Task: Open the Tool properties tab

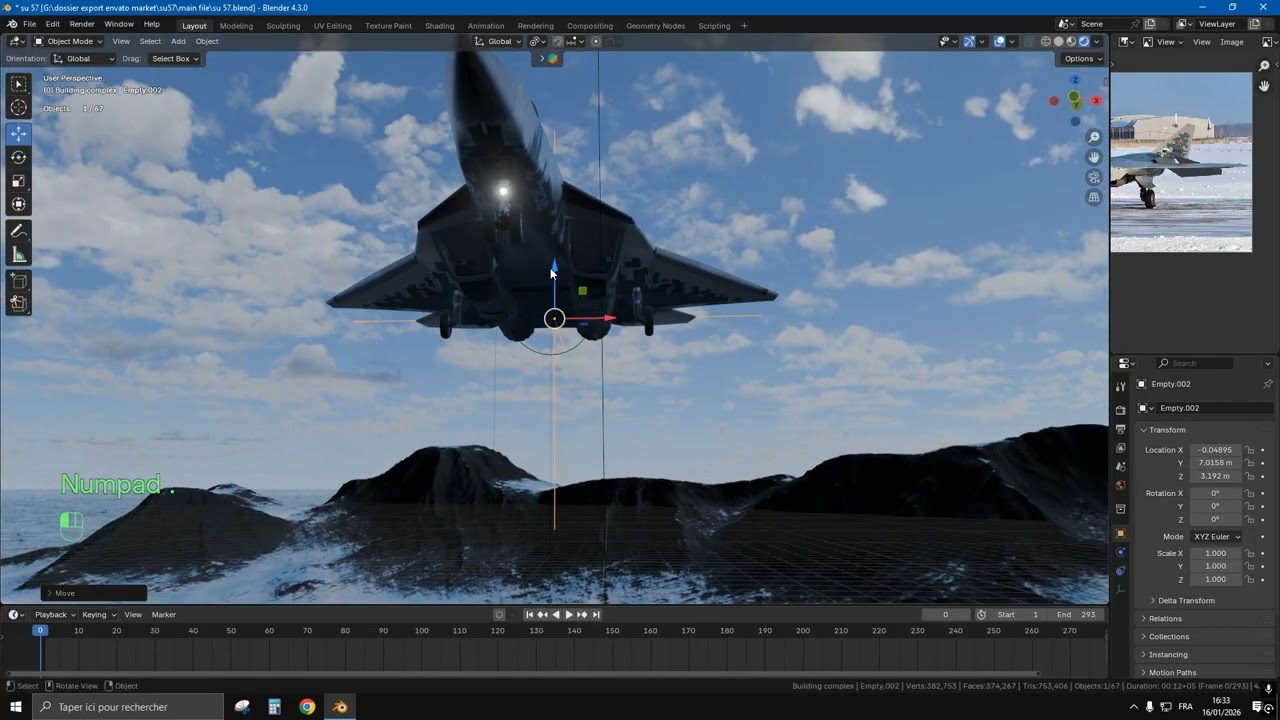Action: [1120, 386]
